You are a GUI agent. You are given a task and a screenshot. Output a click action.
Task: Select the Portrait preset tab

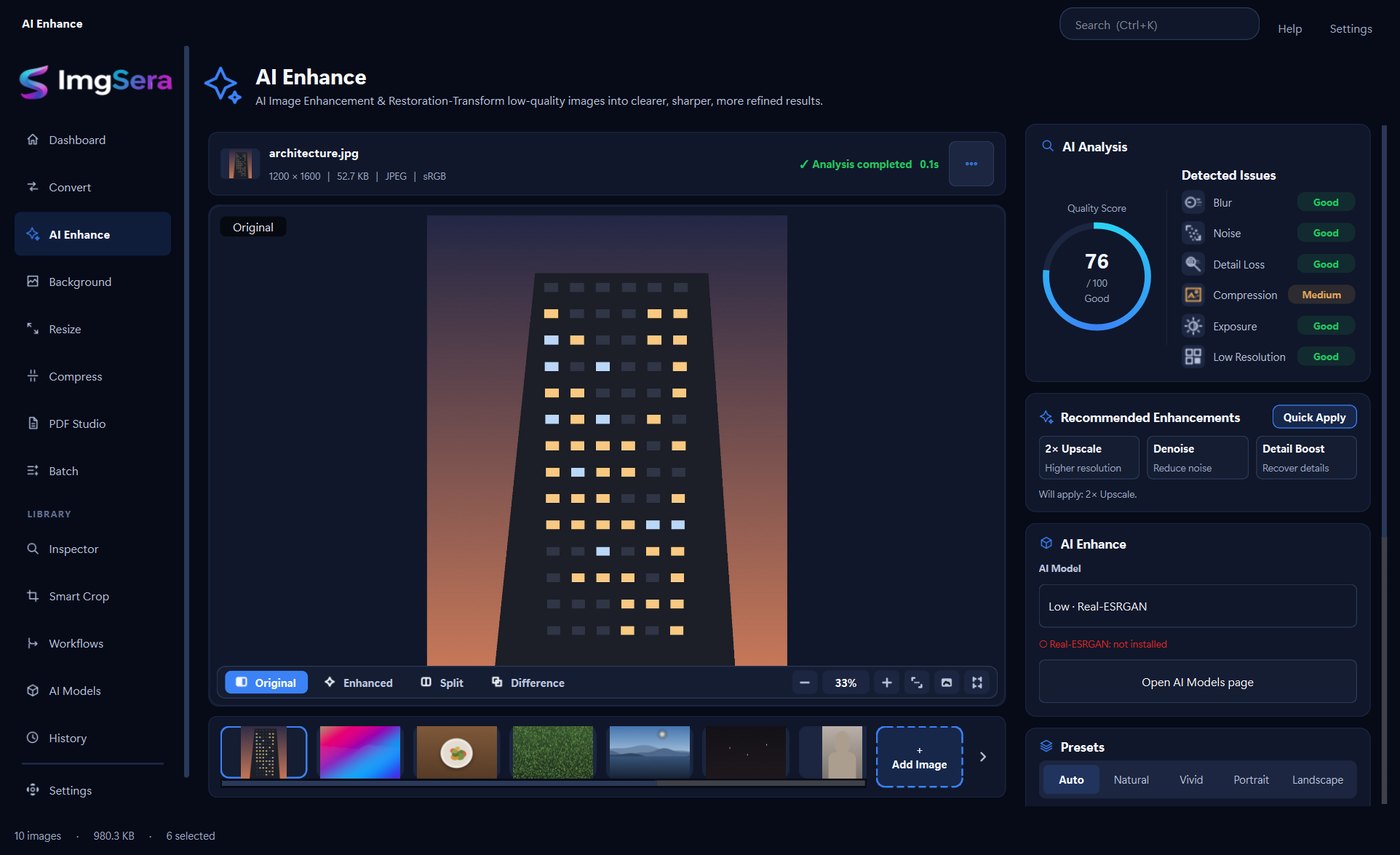(1251, 779)
